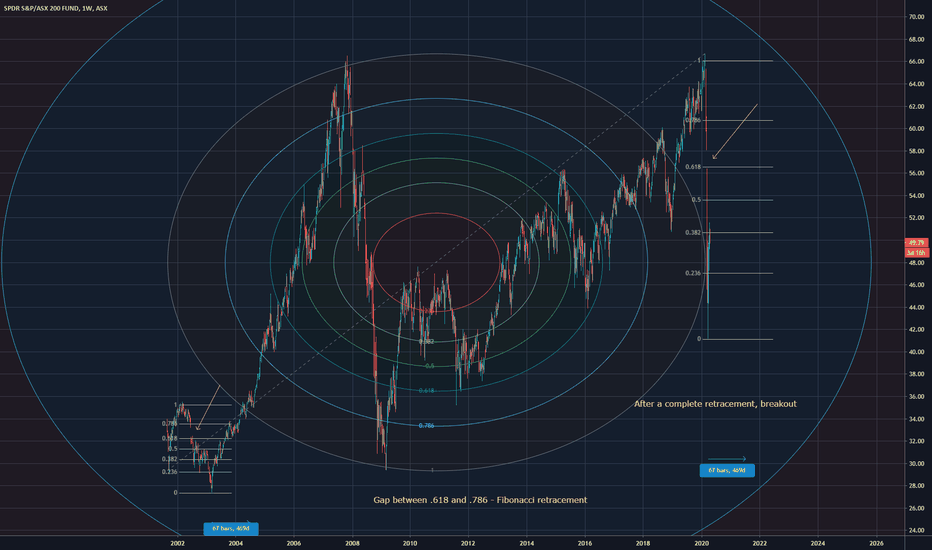This screenshot has height=550, width=932.
Task: Click the 42.00 price axis label
Action: (915, 329)
